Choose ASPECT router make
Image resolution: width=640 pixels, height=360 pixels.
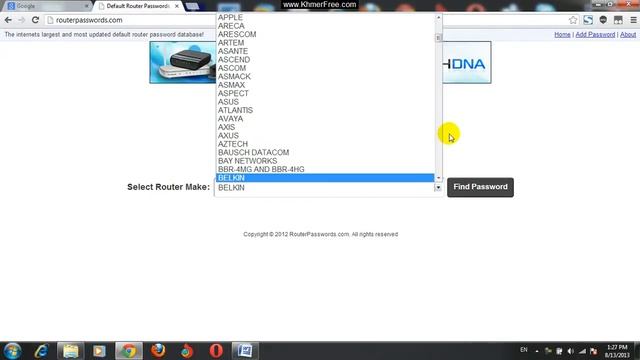pyautogui.click(x=325, y=93)
